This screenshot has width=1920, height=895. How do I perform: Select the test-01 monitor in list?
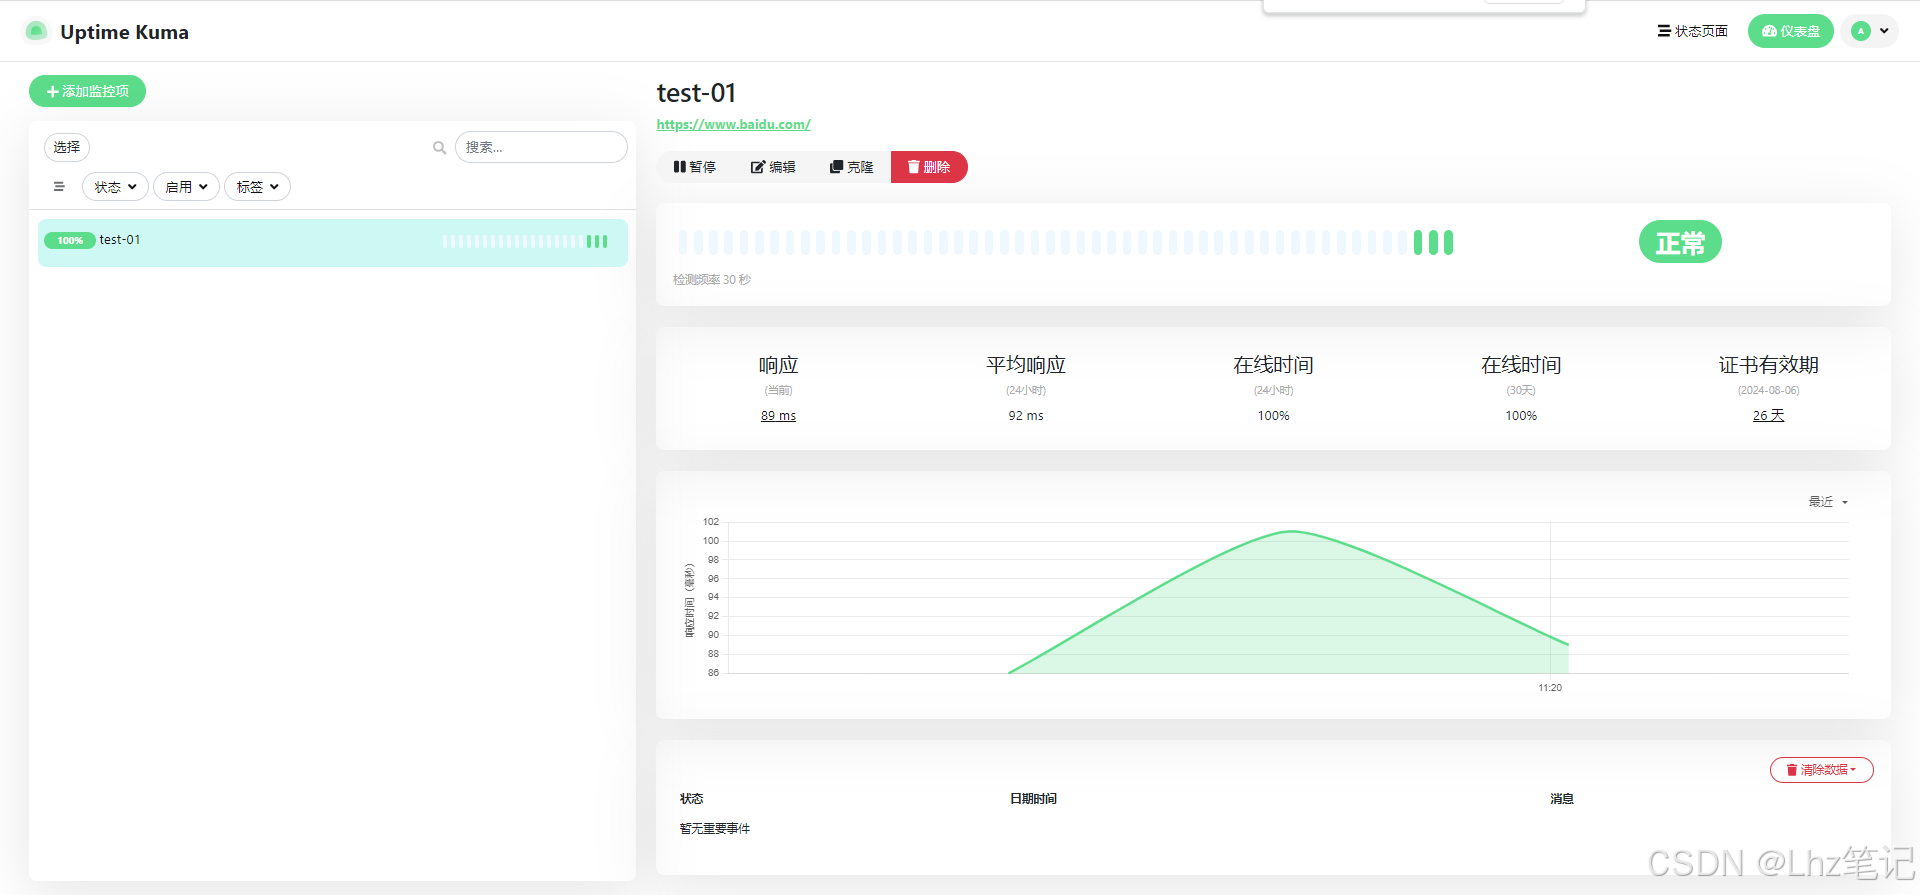click(333, 242)
